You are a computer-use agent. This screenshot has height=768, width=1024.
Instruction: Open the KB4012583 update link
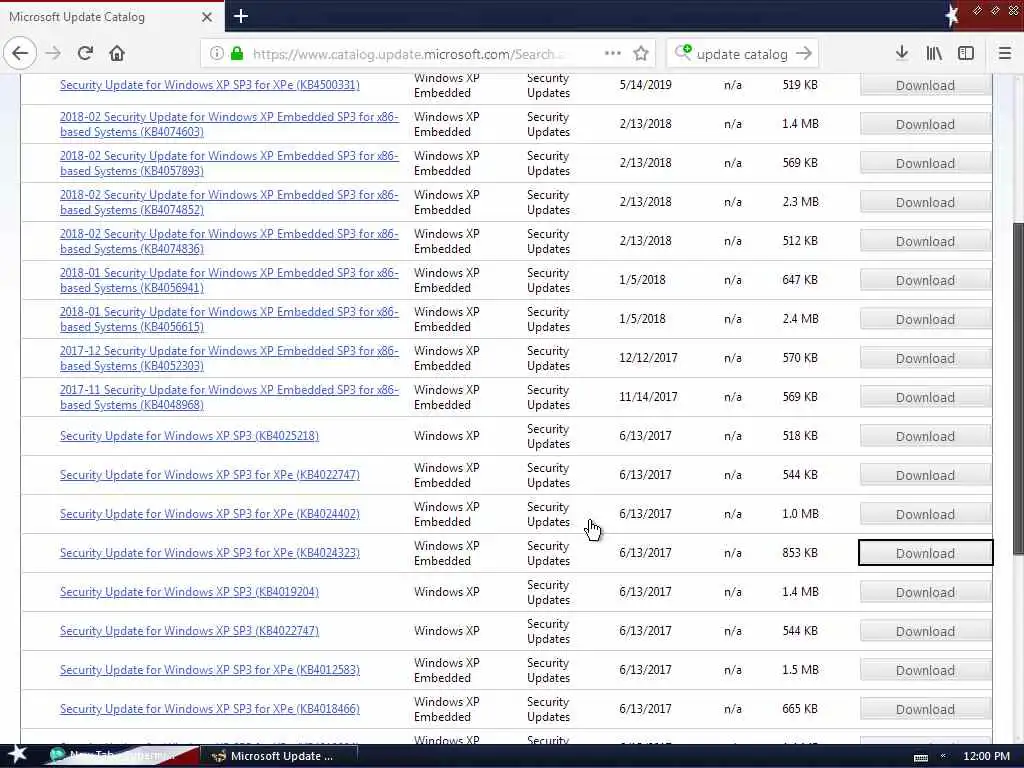210,670
